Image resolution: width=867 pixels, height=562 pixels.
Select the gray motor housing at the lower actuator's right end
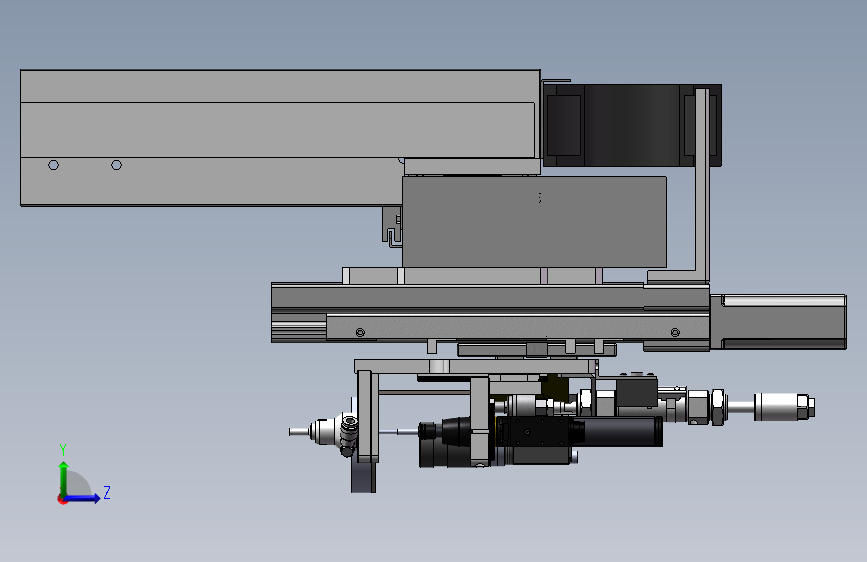pos(778,322)
